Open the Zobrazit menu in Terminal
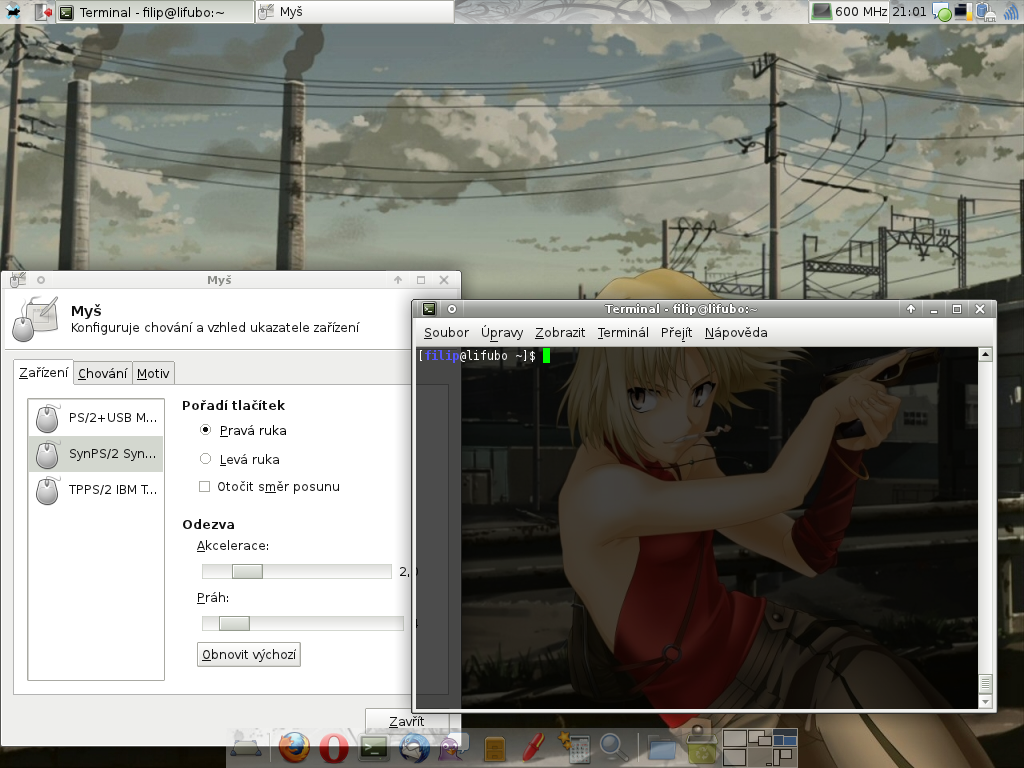 [560, 332]
